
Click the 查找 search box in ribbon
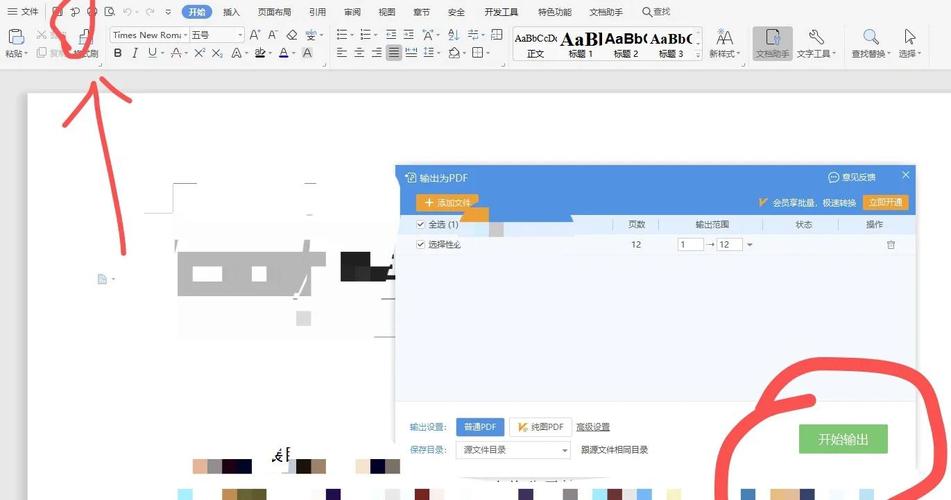point(656,12)
